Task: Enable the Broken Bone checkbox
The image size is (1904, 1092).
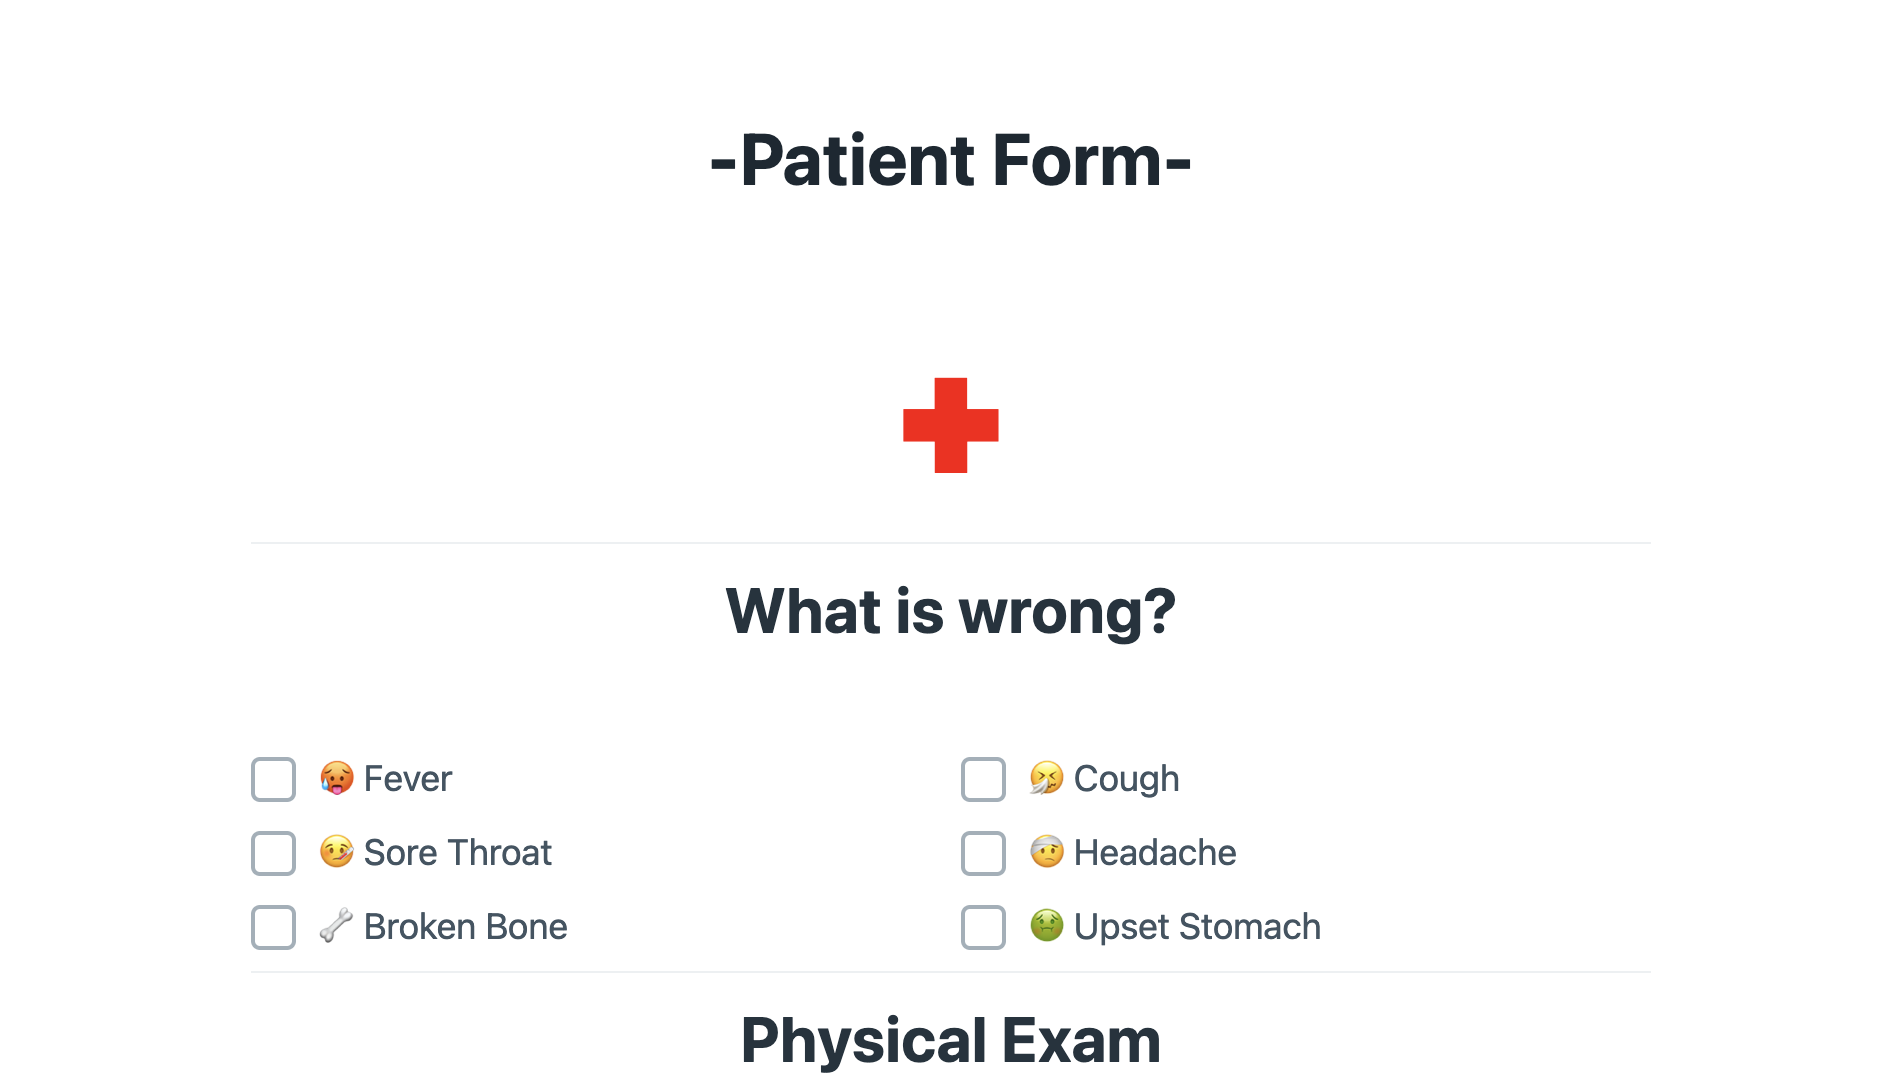Action: tap(273, 927)
